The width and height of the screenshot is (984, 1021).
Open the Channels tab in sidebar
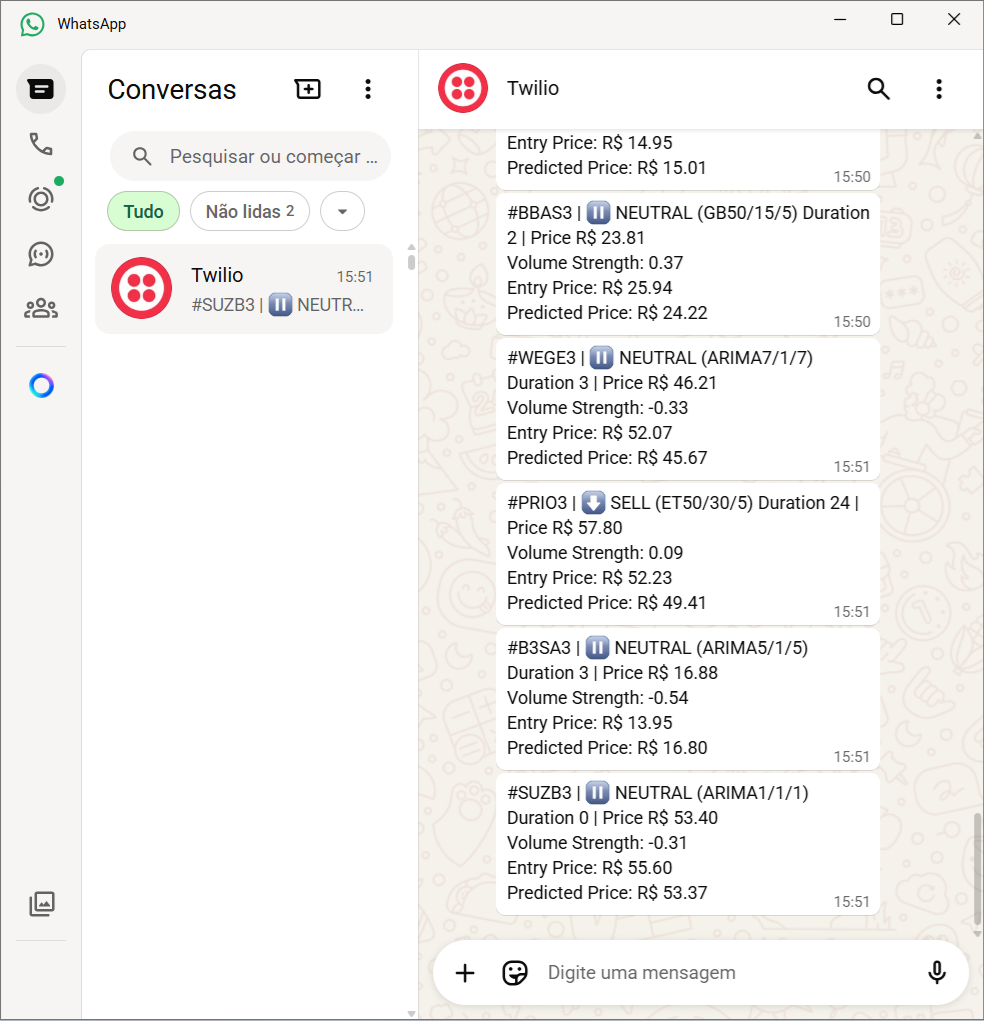point(40,254)
